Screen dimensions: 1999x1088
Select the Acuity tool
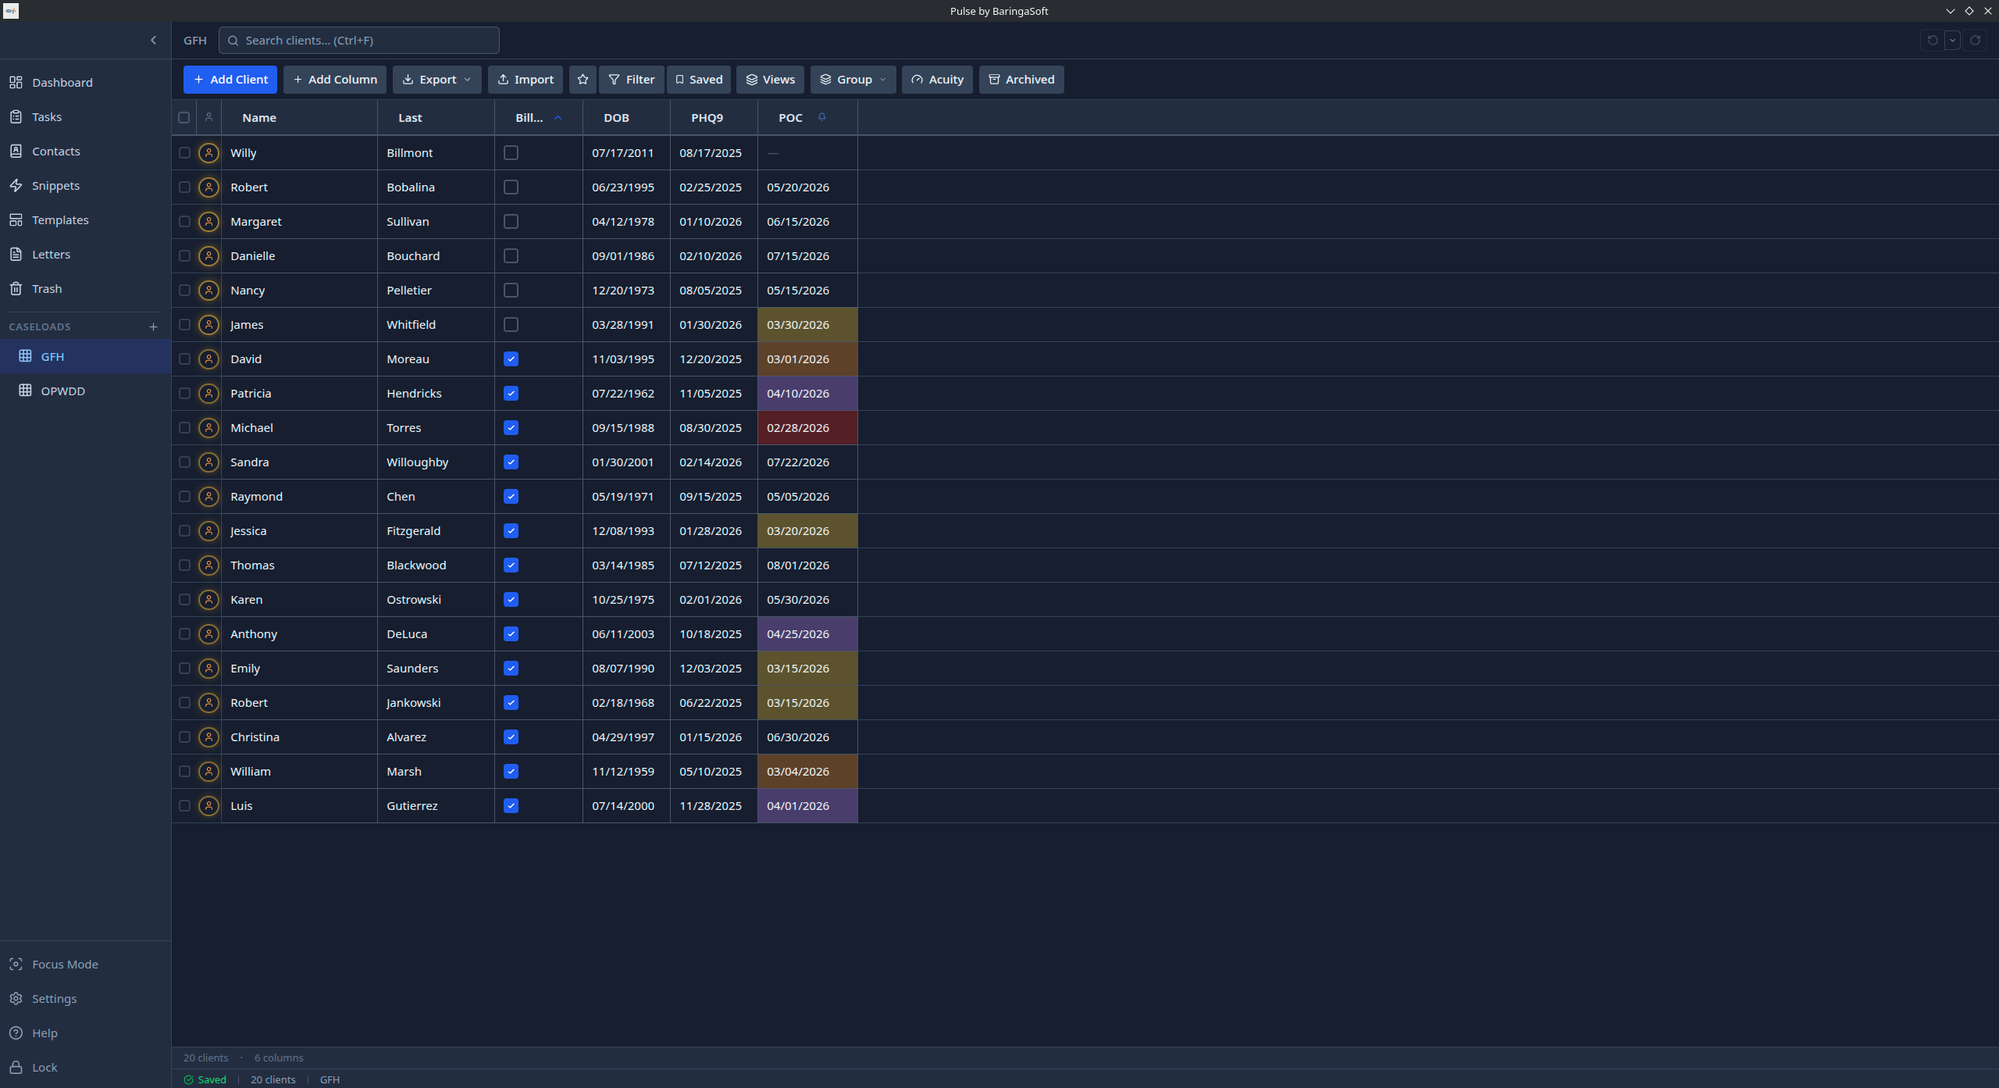937,79
